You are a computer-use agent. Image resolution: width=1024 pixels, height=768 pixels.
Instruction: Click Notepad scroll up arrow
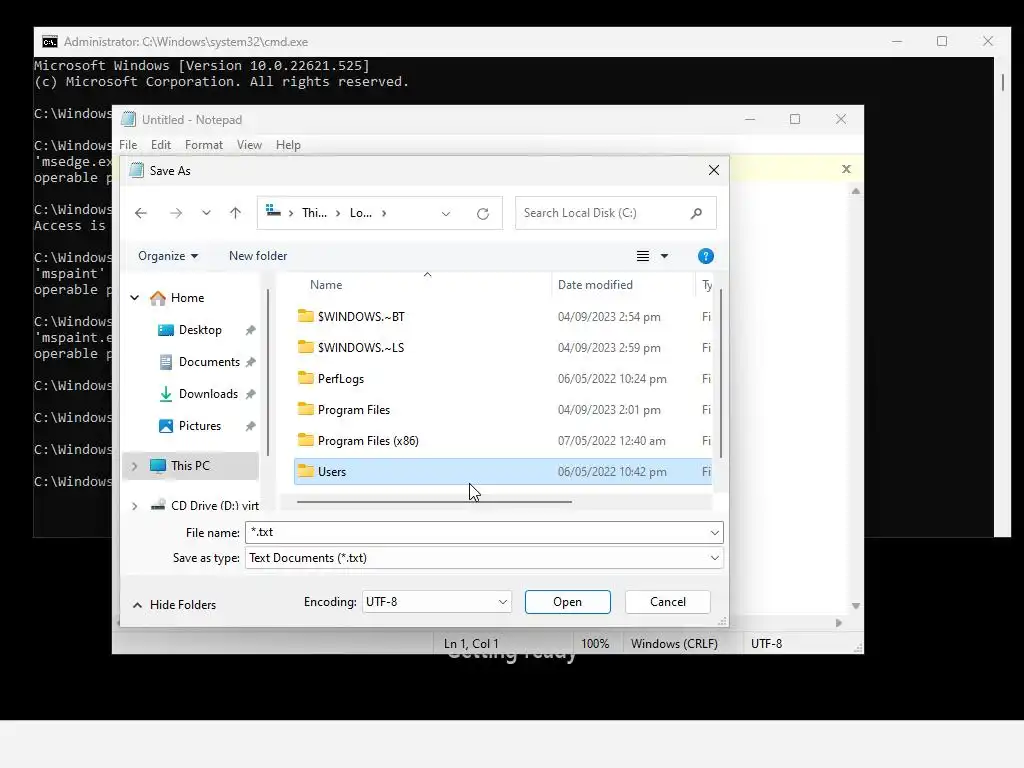[x=856, y=191]
